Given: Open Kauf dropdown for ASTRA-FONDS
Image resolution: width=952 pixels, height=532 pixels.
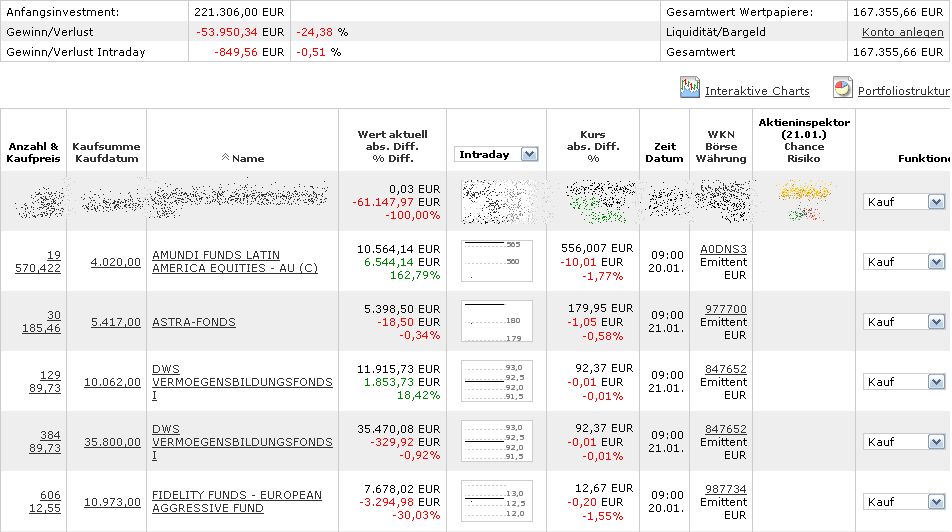Looking at the screenshot, I should pyautogui.click(x=904, y=322).
